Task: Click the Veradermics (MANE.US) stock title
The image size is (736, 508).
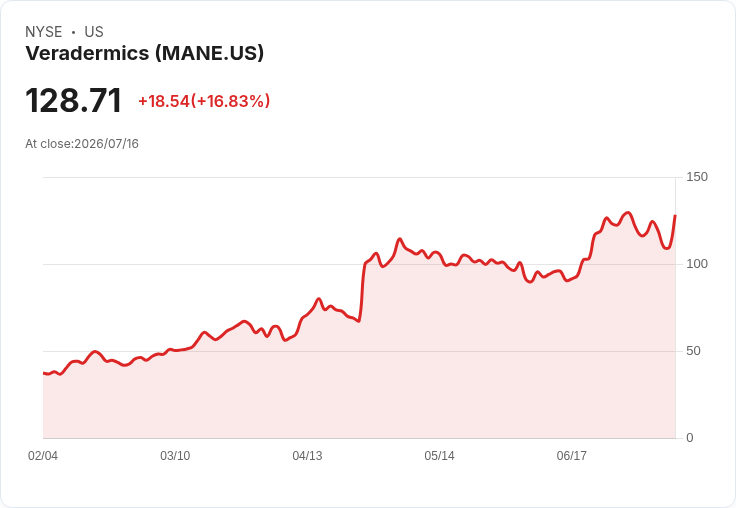Action: 145,54
